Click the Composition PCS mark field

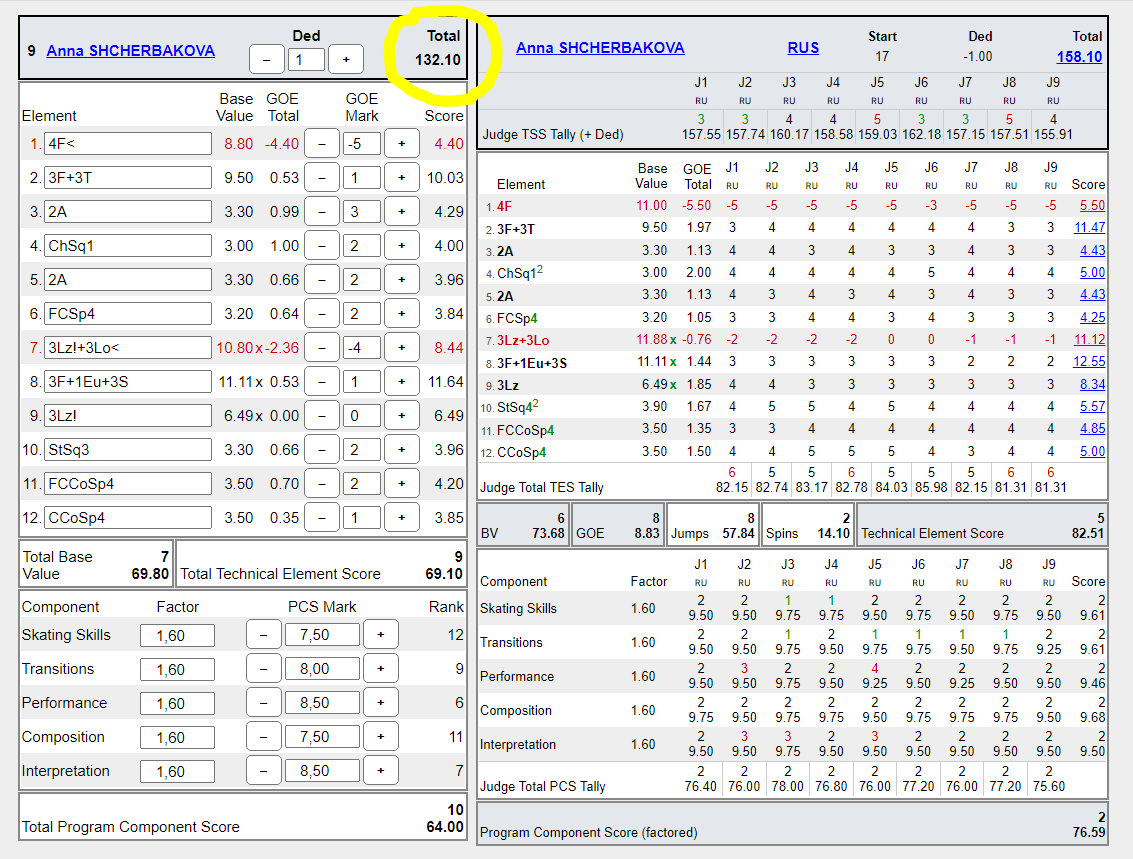[x=321, y=738]
